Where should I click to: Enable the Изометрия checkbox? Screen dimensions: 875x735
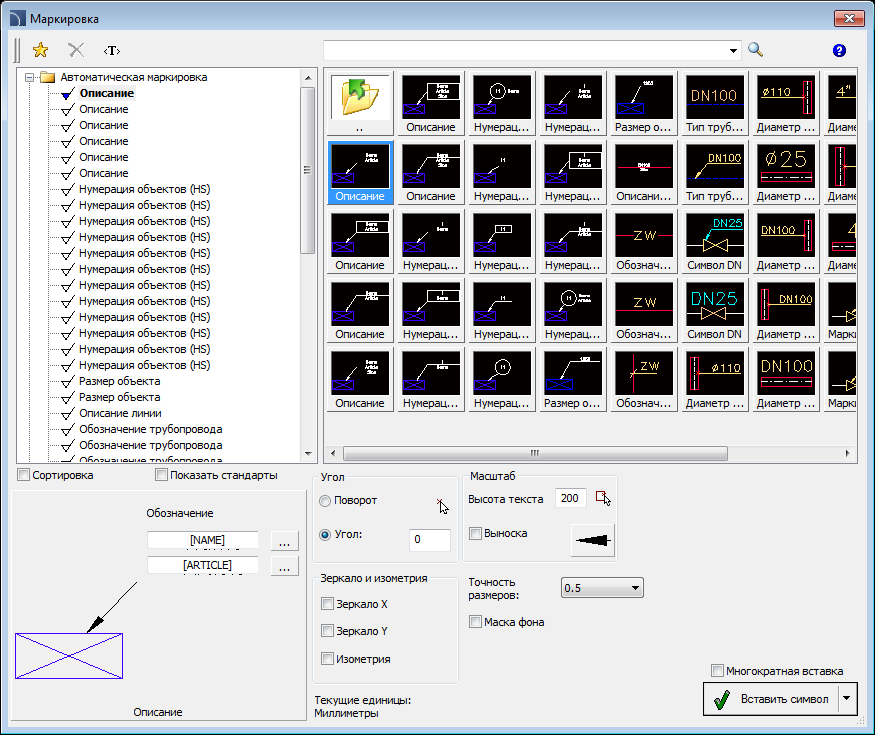pyautogui.click(x=328, y=659)
